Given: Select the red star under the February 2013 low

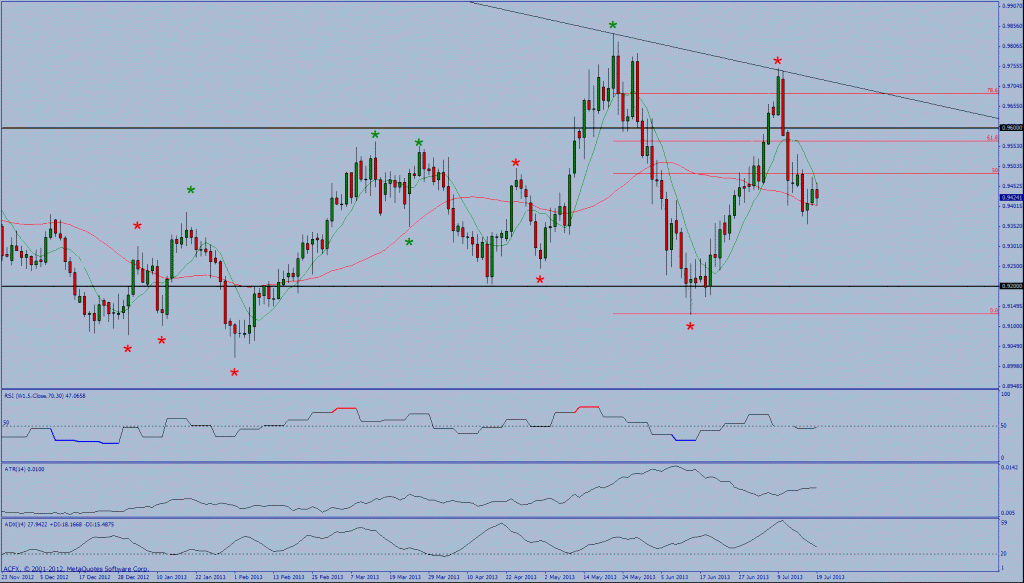Looking at the screenshot, I should (x=234, y=373).
